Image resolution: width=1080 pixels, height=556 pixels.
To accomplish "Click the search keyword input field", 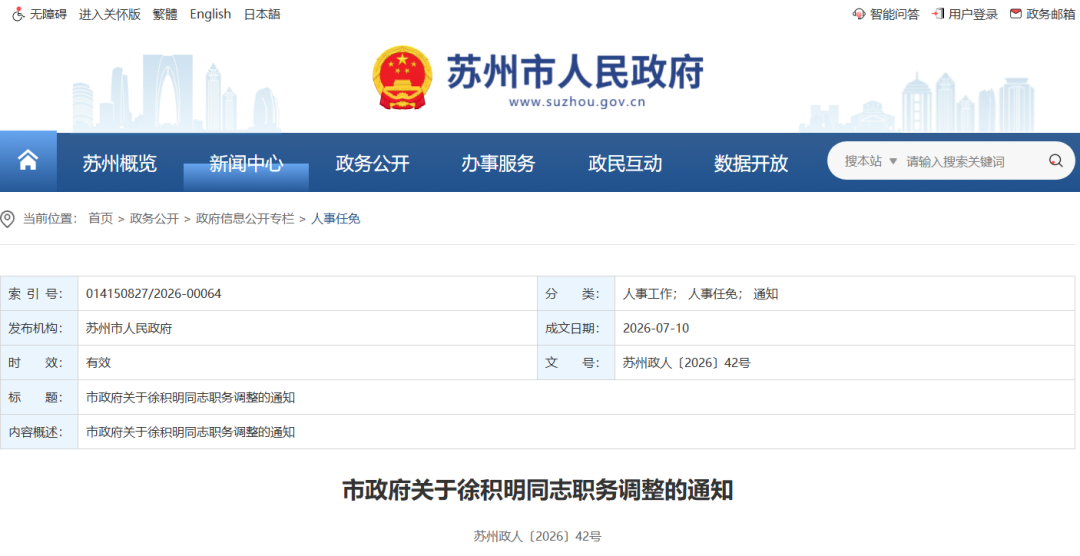I will tap(971, 161).
